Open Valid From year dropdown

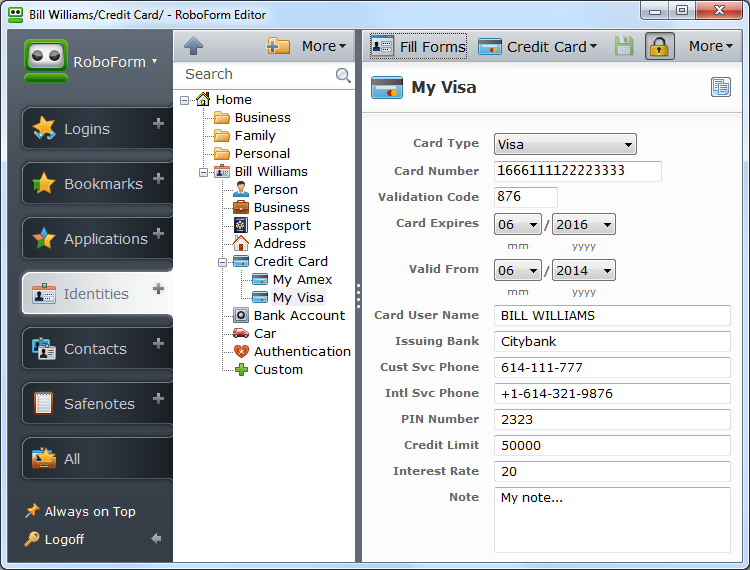coord(584,270)
